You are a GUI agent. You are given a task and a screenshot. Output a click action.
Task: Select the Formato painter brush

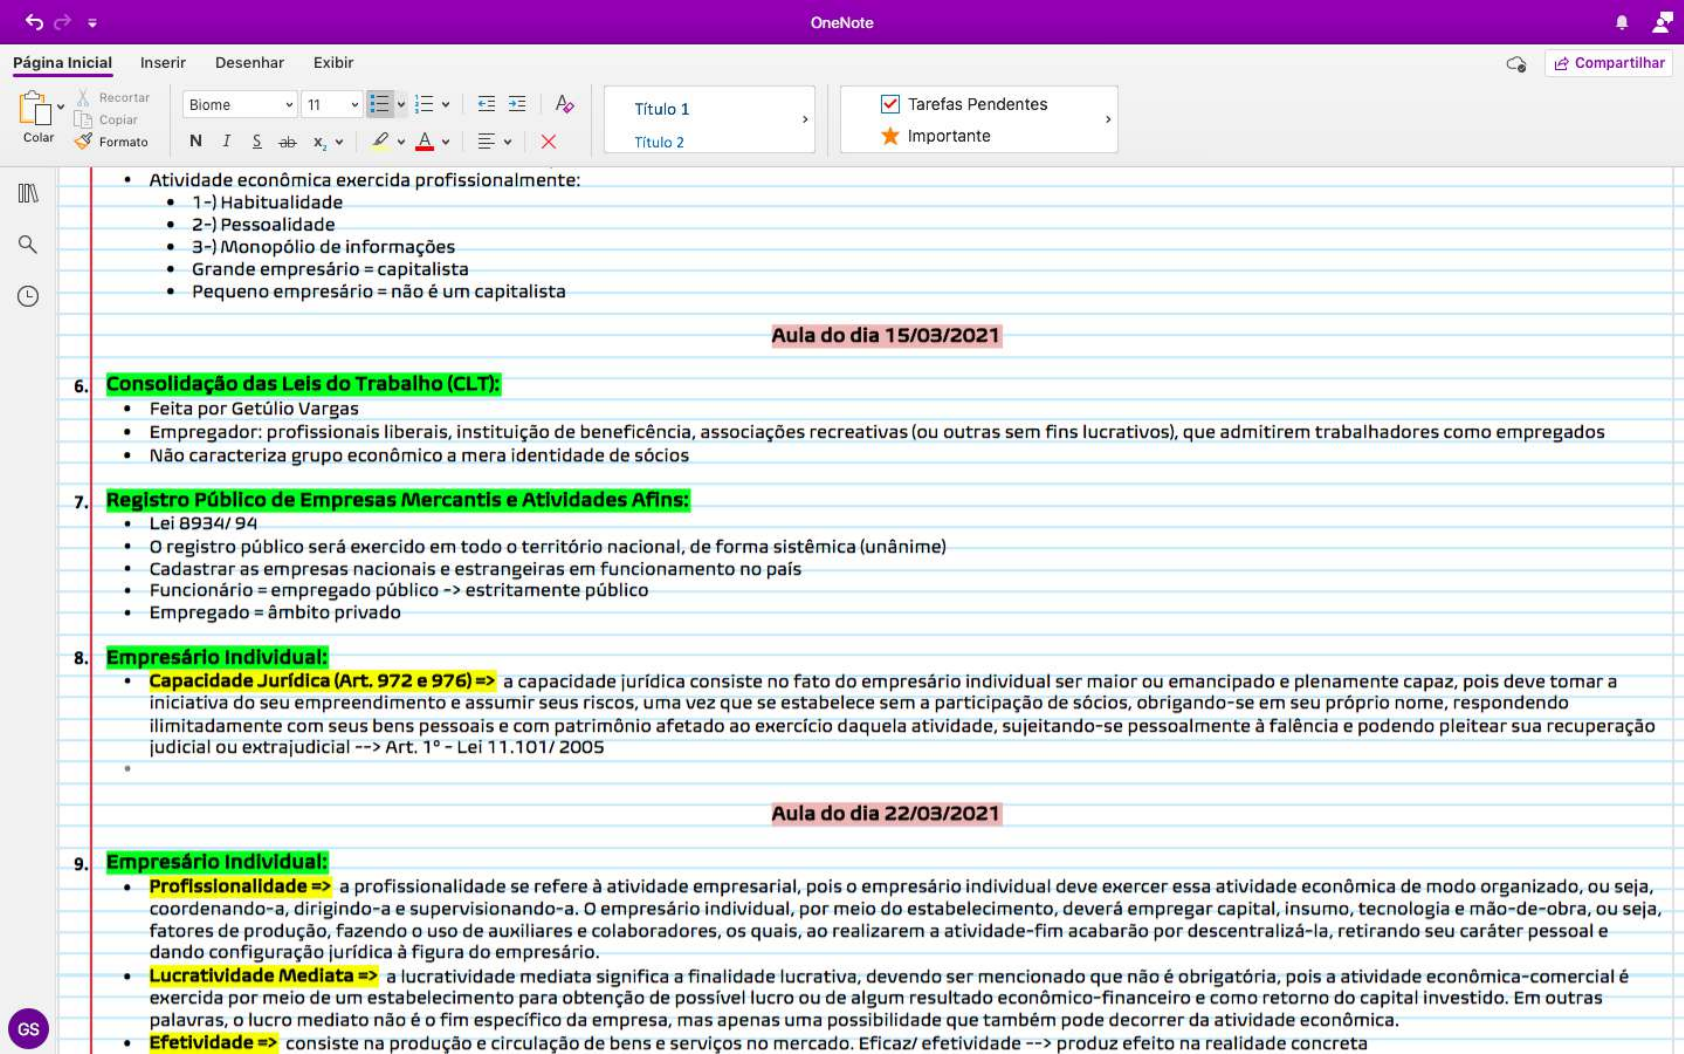point(111,142)
